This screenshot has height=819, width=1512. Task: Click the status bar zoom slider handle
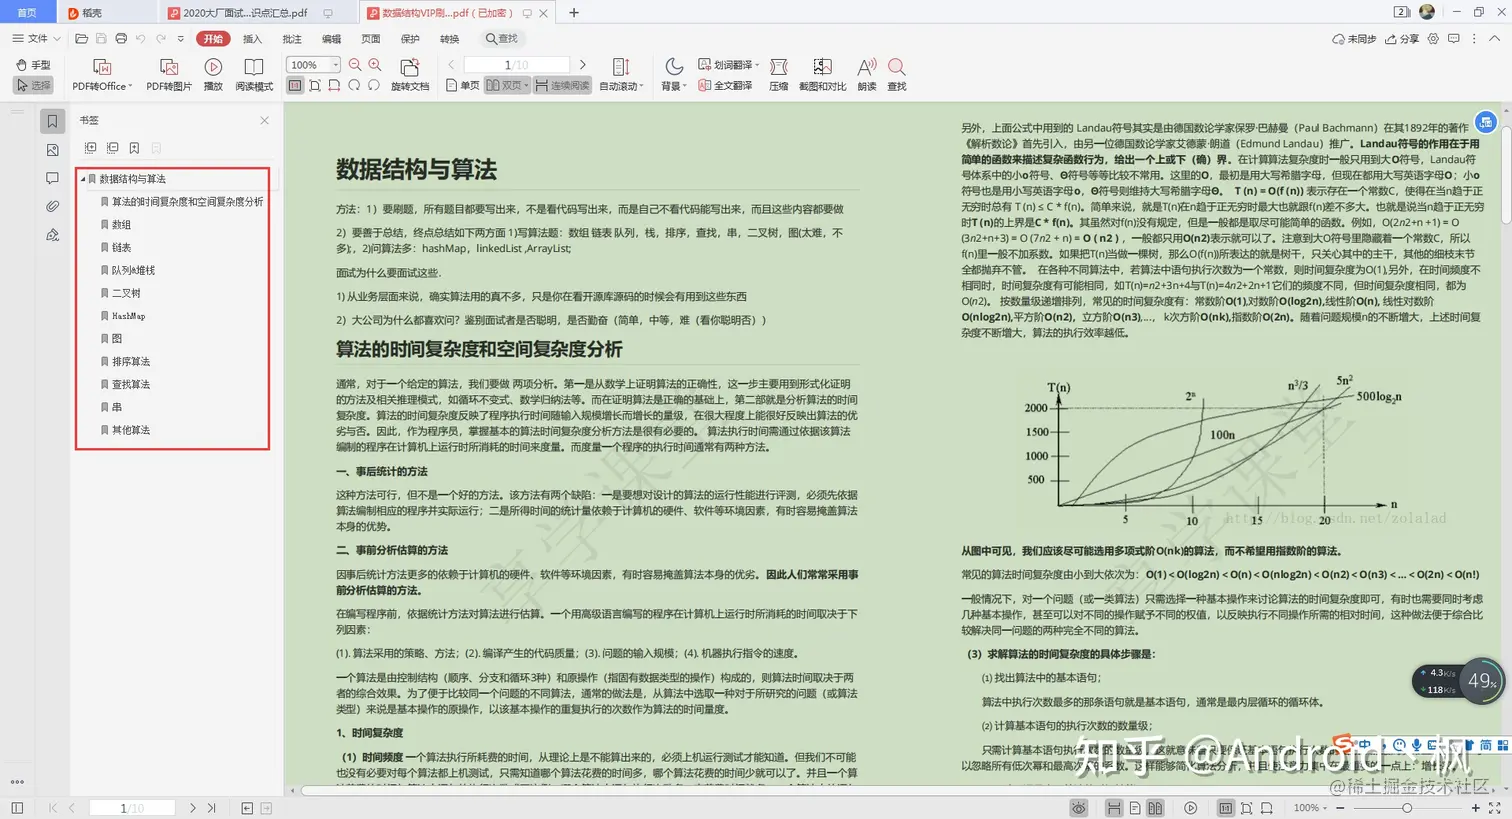pyautogui.click(x=1406, y=808)
